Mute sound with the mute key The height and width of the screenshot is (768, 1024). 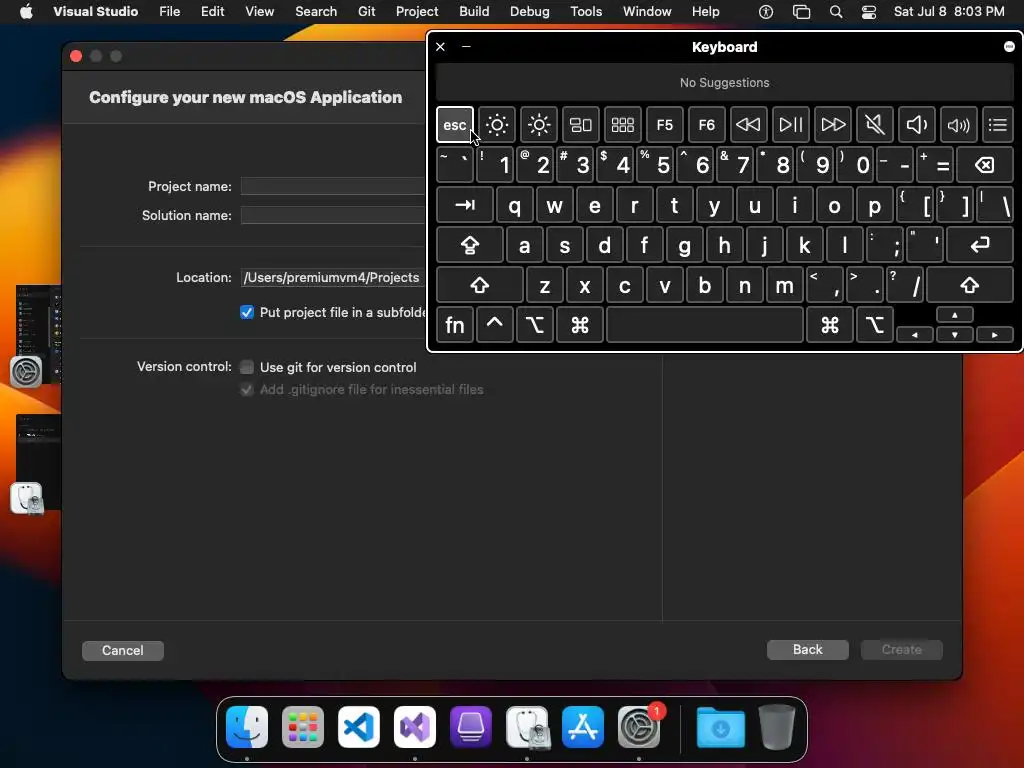(874, 125)
